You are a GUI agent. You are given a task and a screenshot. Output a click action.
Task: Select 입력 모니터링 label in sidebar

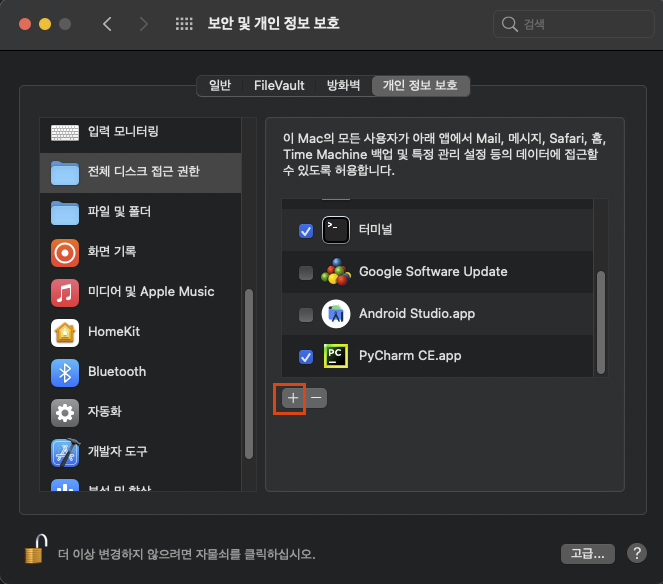coord(123,131)
